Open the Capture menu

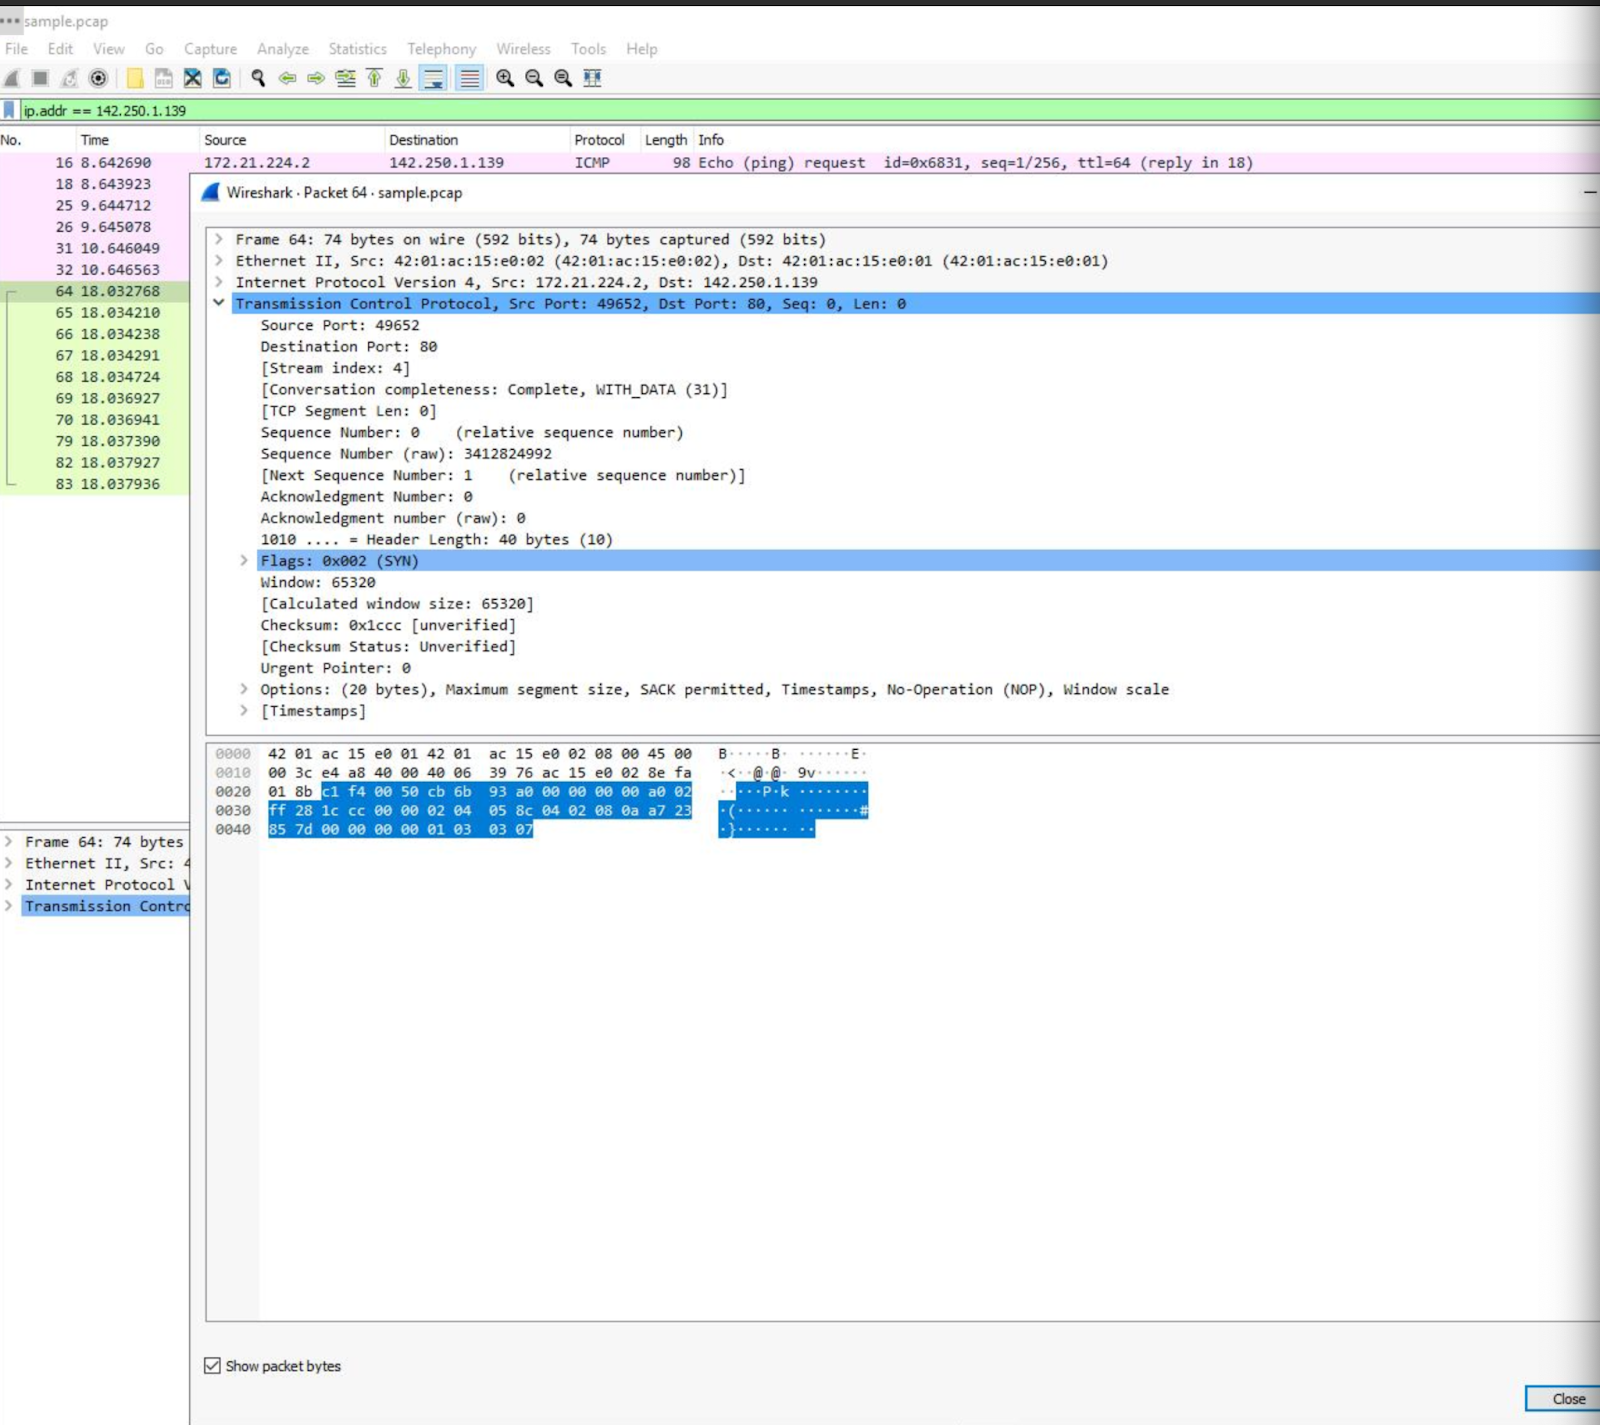click(x=210, y=49)
